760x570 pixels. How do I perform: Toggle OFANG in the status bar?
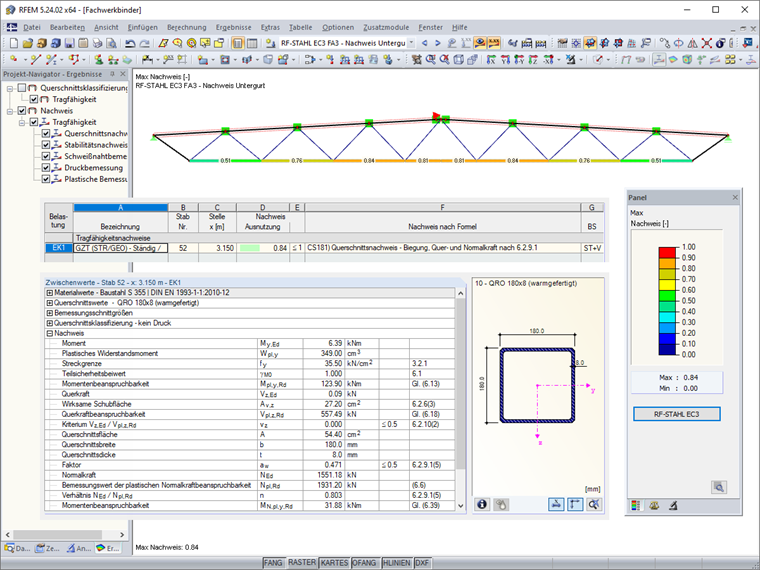click(x=364, y=563)
